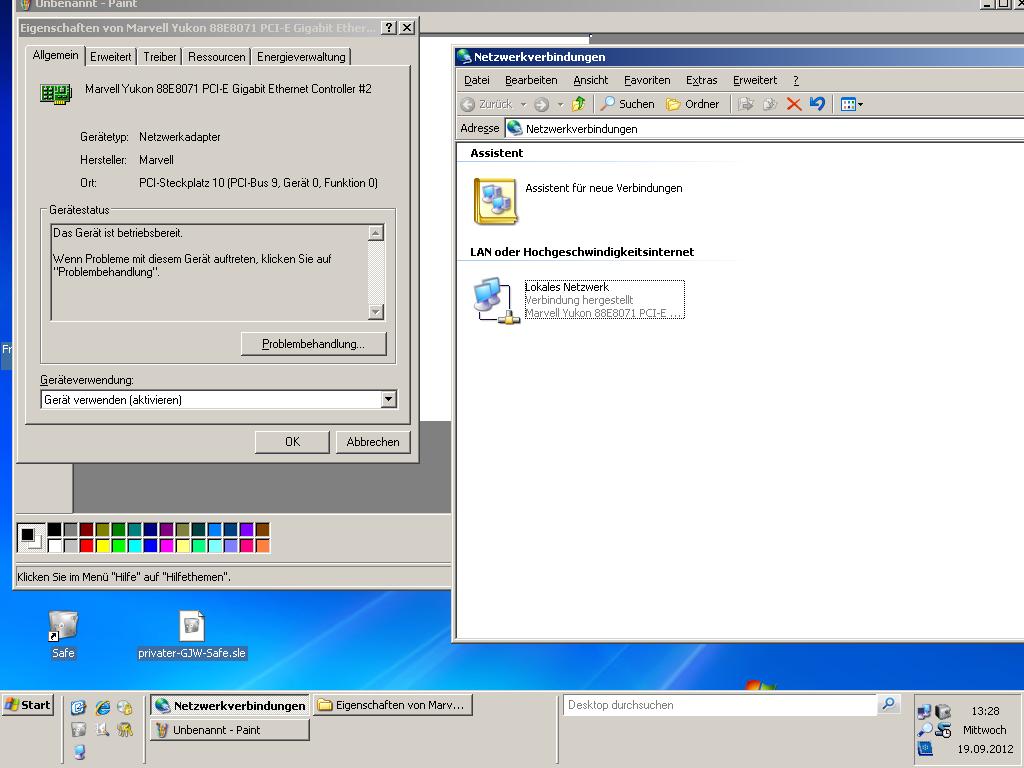Viewport: 1024px width, 768px height.
Task: Open the Zurück history dropdown arrow
Action: click(x=523, y=104)
